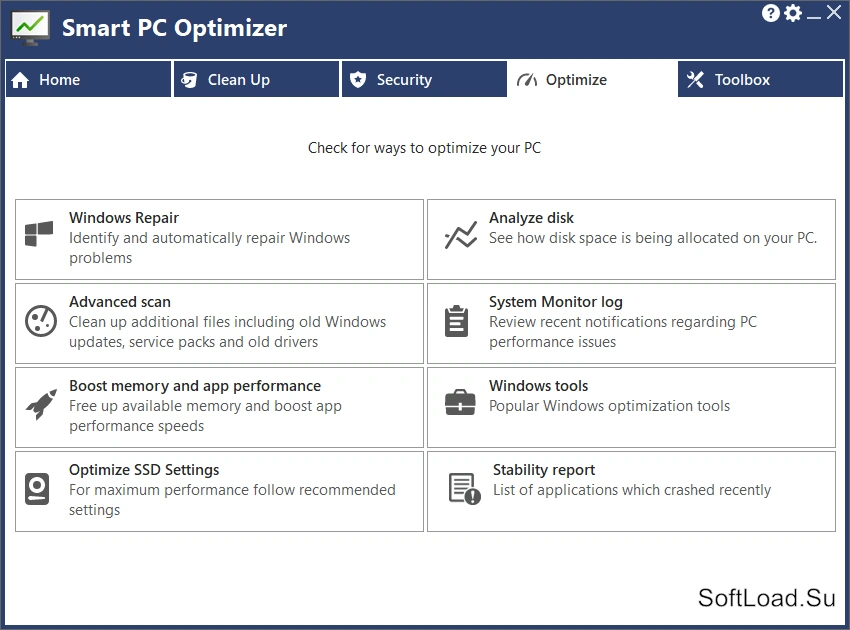This screenshot has height=630, width=850.
Task: Click the drive icon for Optimize SSD Settings
Action: coord(37,489)
